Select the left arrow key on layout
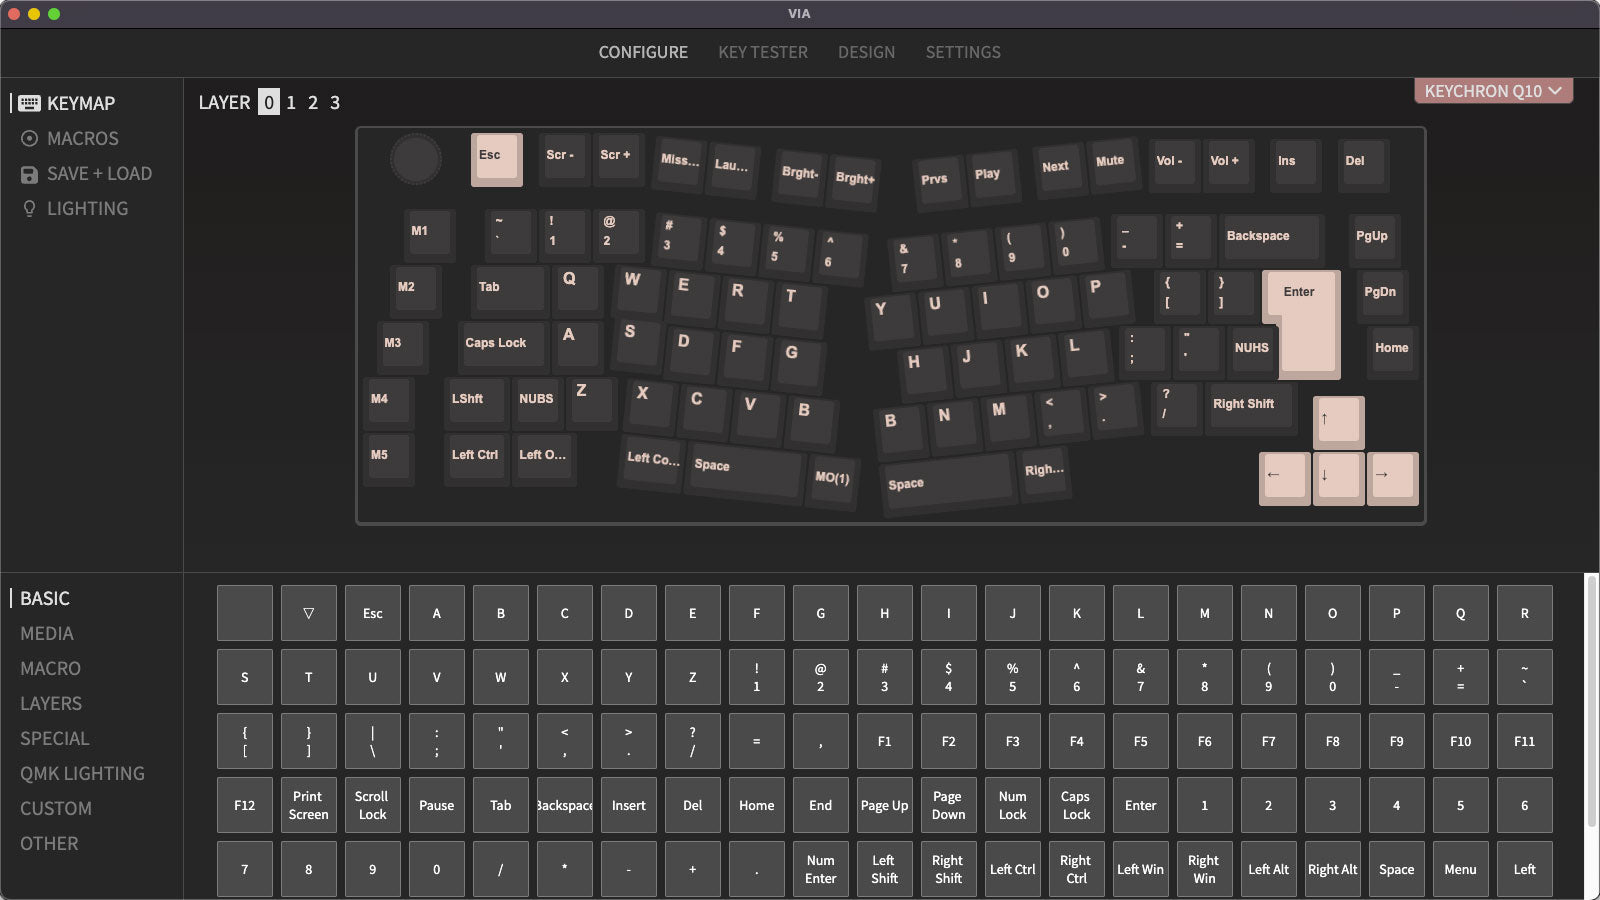 click(x=1284, y=477)
